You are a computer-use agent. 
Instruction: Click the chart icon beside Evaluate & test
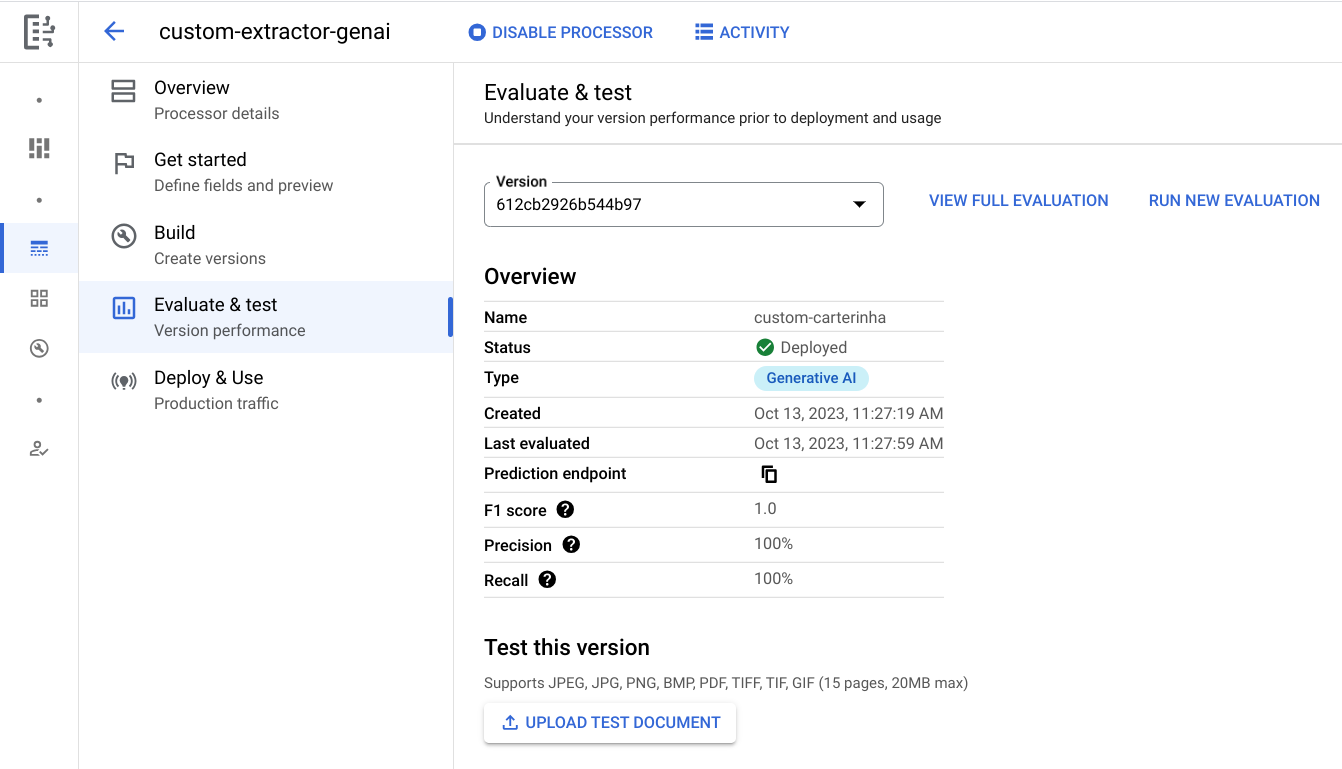pos(124,308)
